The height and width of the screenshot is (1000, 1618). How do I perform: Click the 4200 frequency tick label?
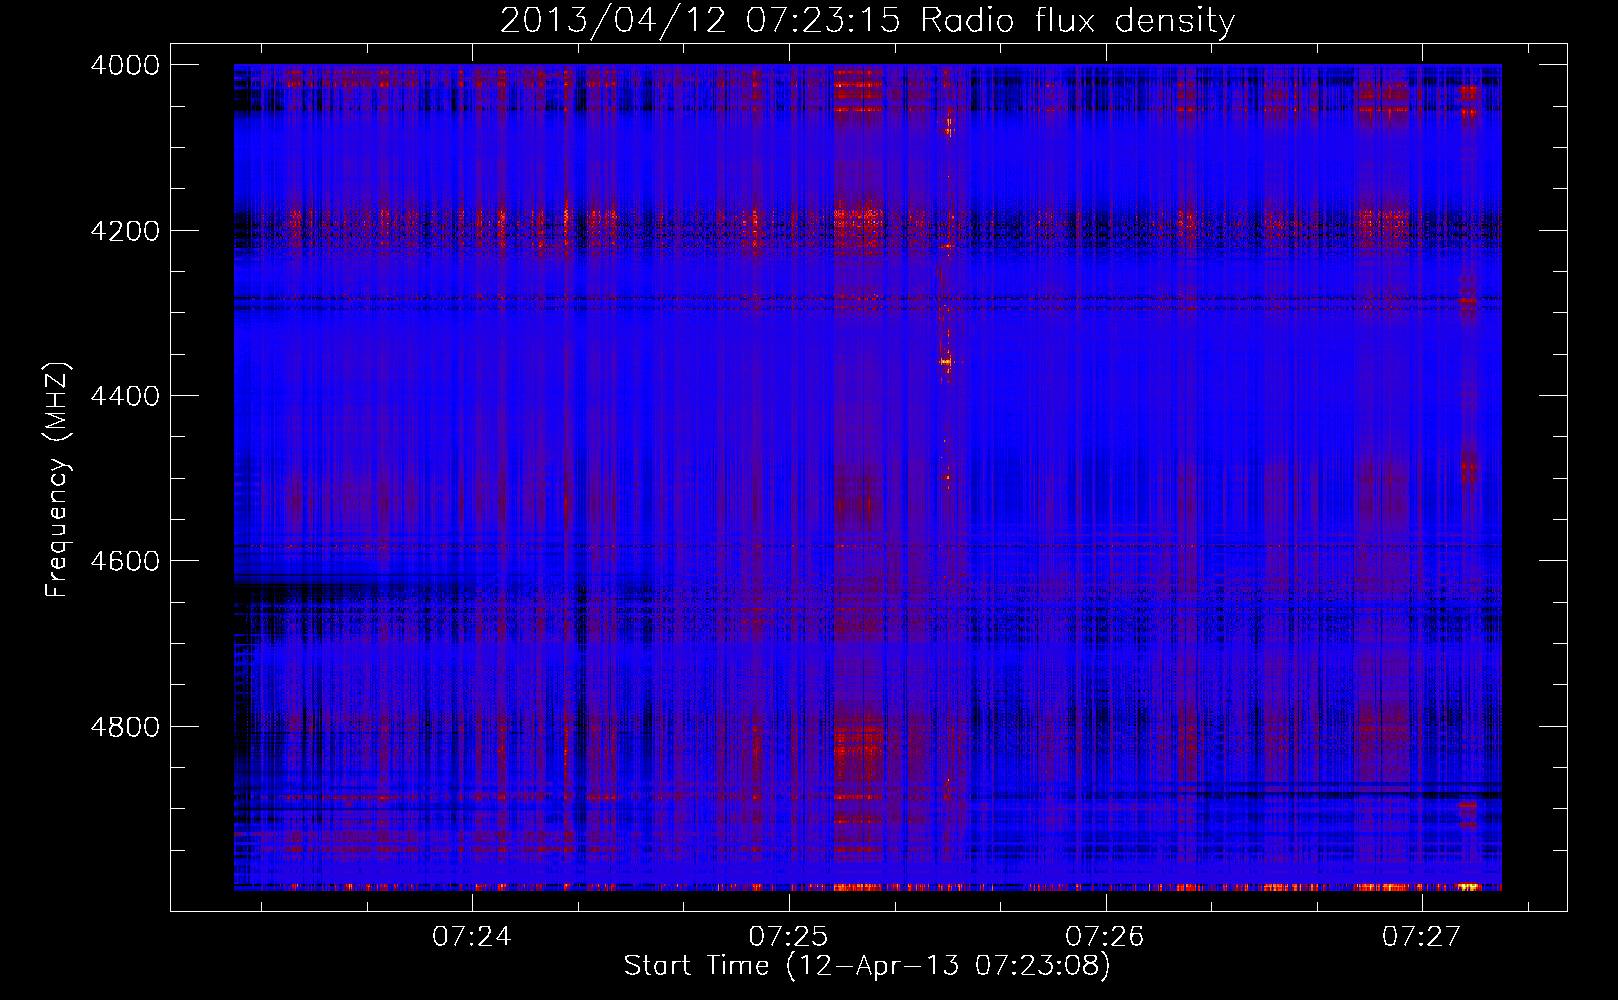click(x=125, y=230)
